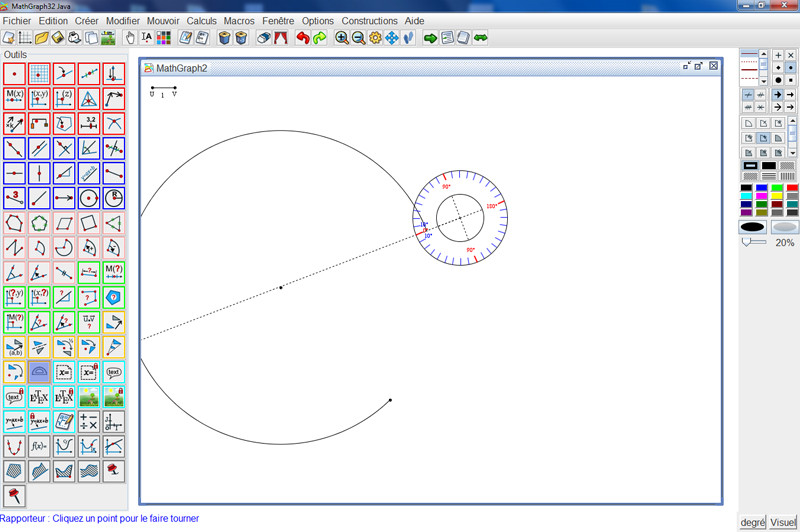Select the (x,y) coordinates point tool
The image size is (800, 532).
pos(39,98)
